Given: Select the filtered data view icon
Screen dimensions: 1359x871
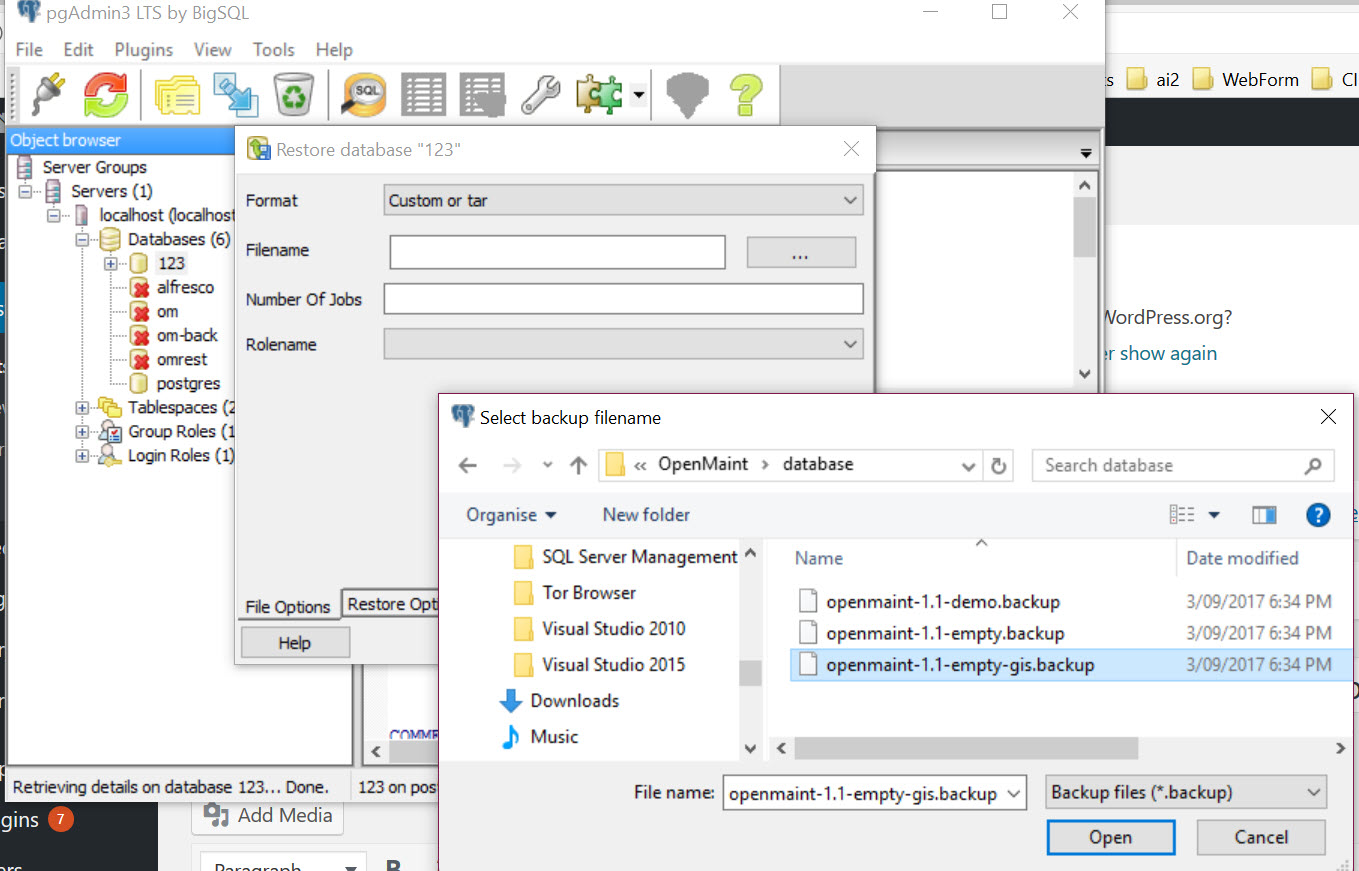Looking at the screenshot, I should [x=482, y=94].
